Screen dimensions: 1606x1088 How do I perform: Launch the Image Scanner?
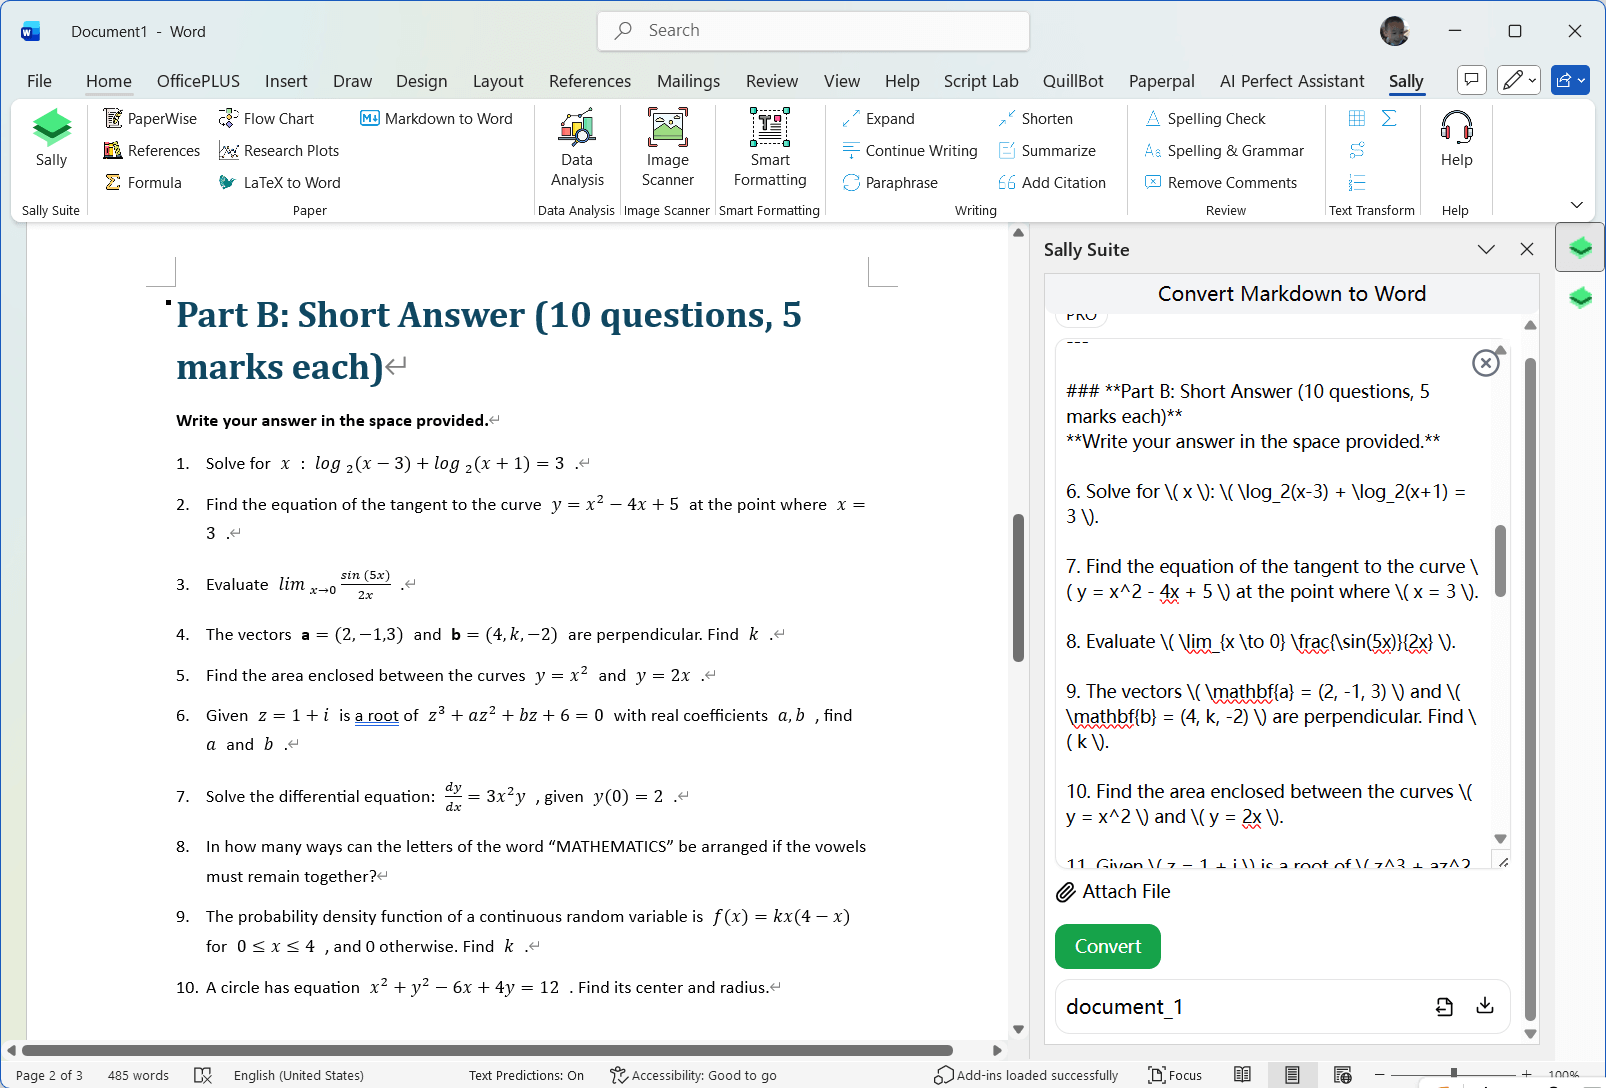[x=667, y=148]
